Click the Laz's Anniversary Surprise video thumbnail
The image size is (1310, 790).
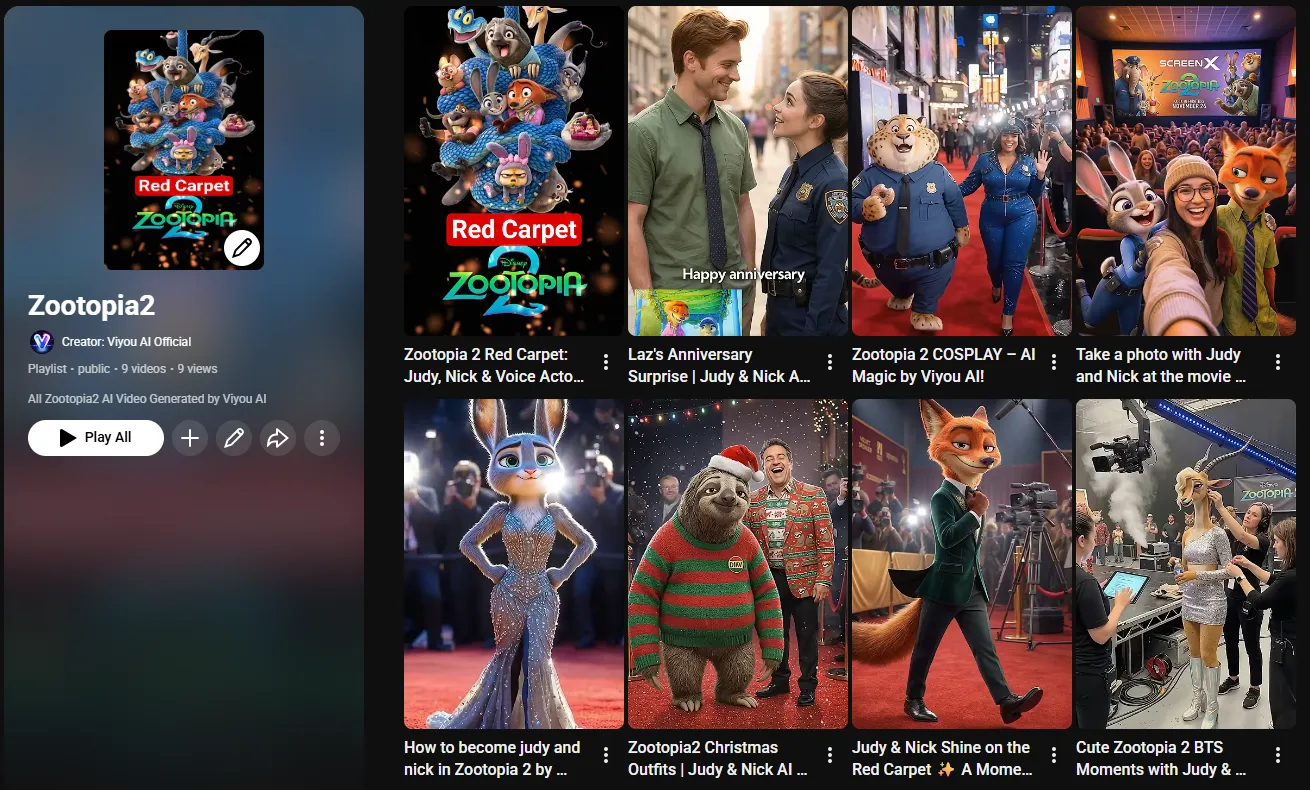click(x=737, y=170)
